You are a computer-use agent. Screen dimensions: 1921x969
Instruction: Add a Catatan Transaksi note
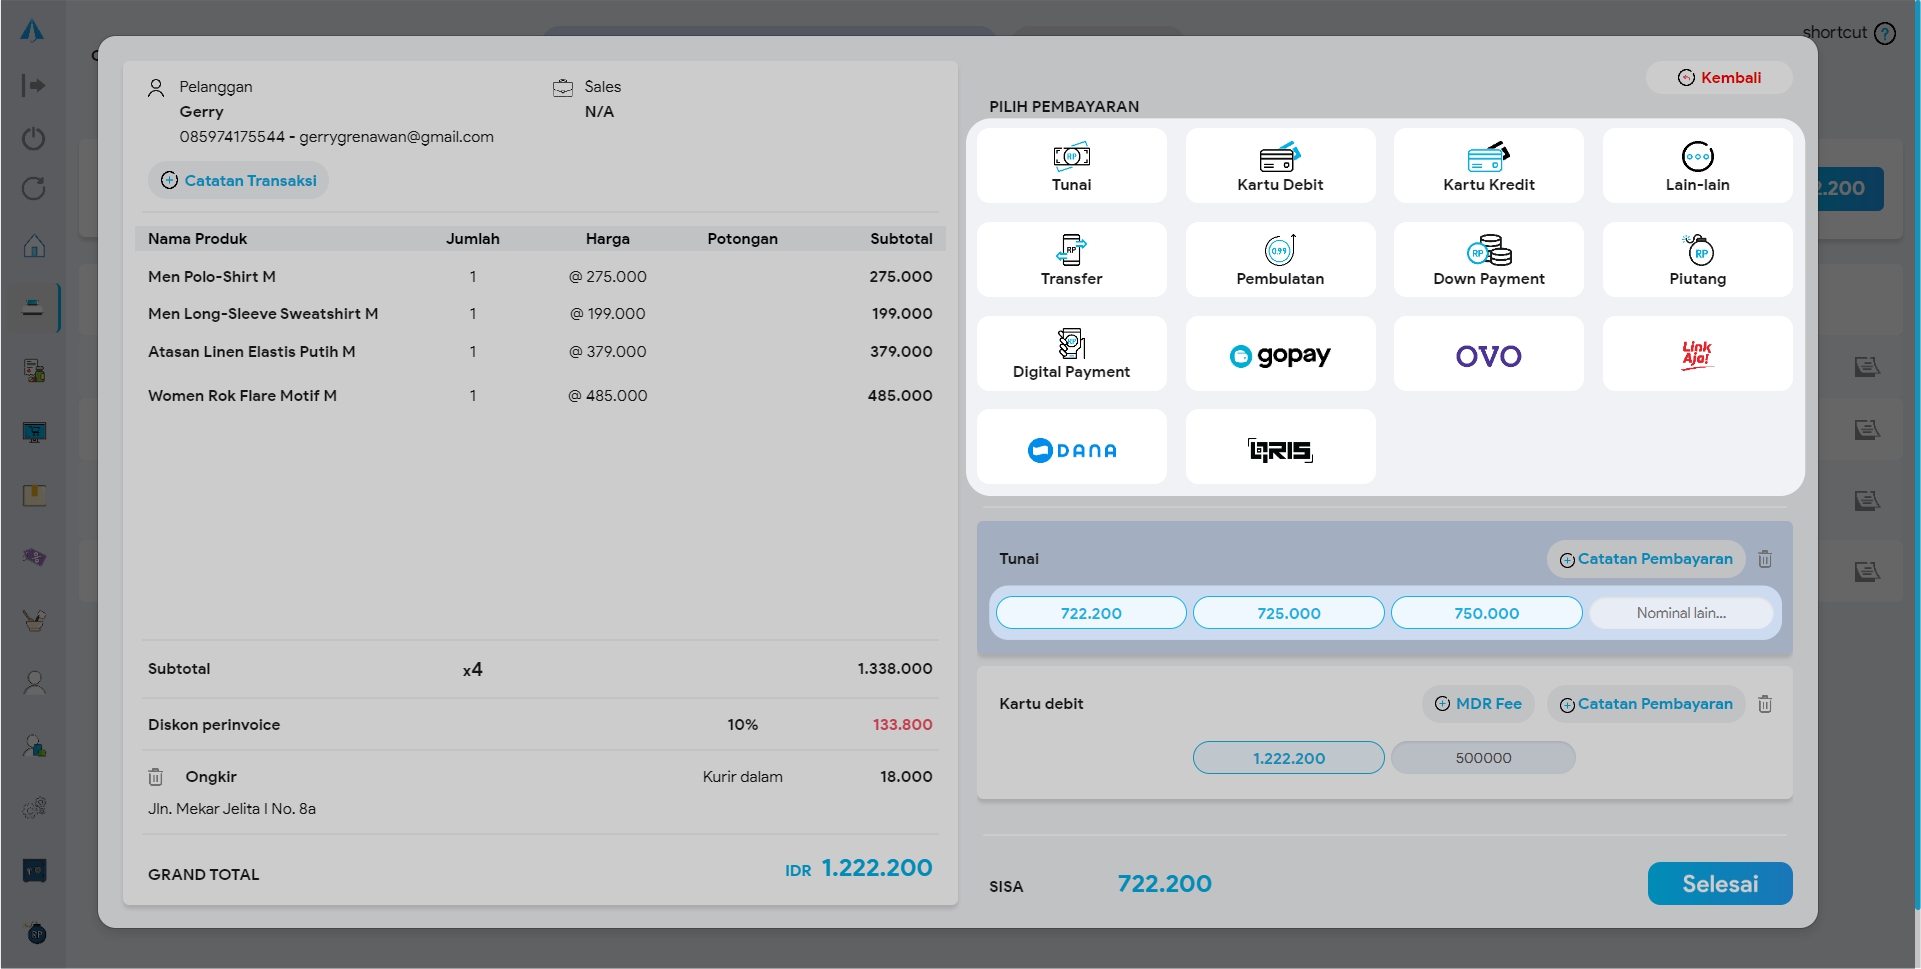pos(239,181)
